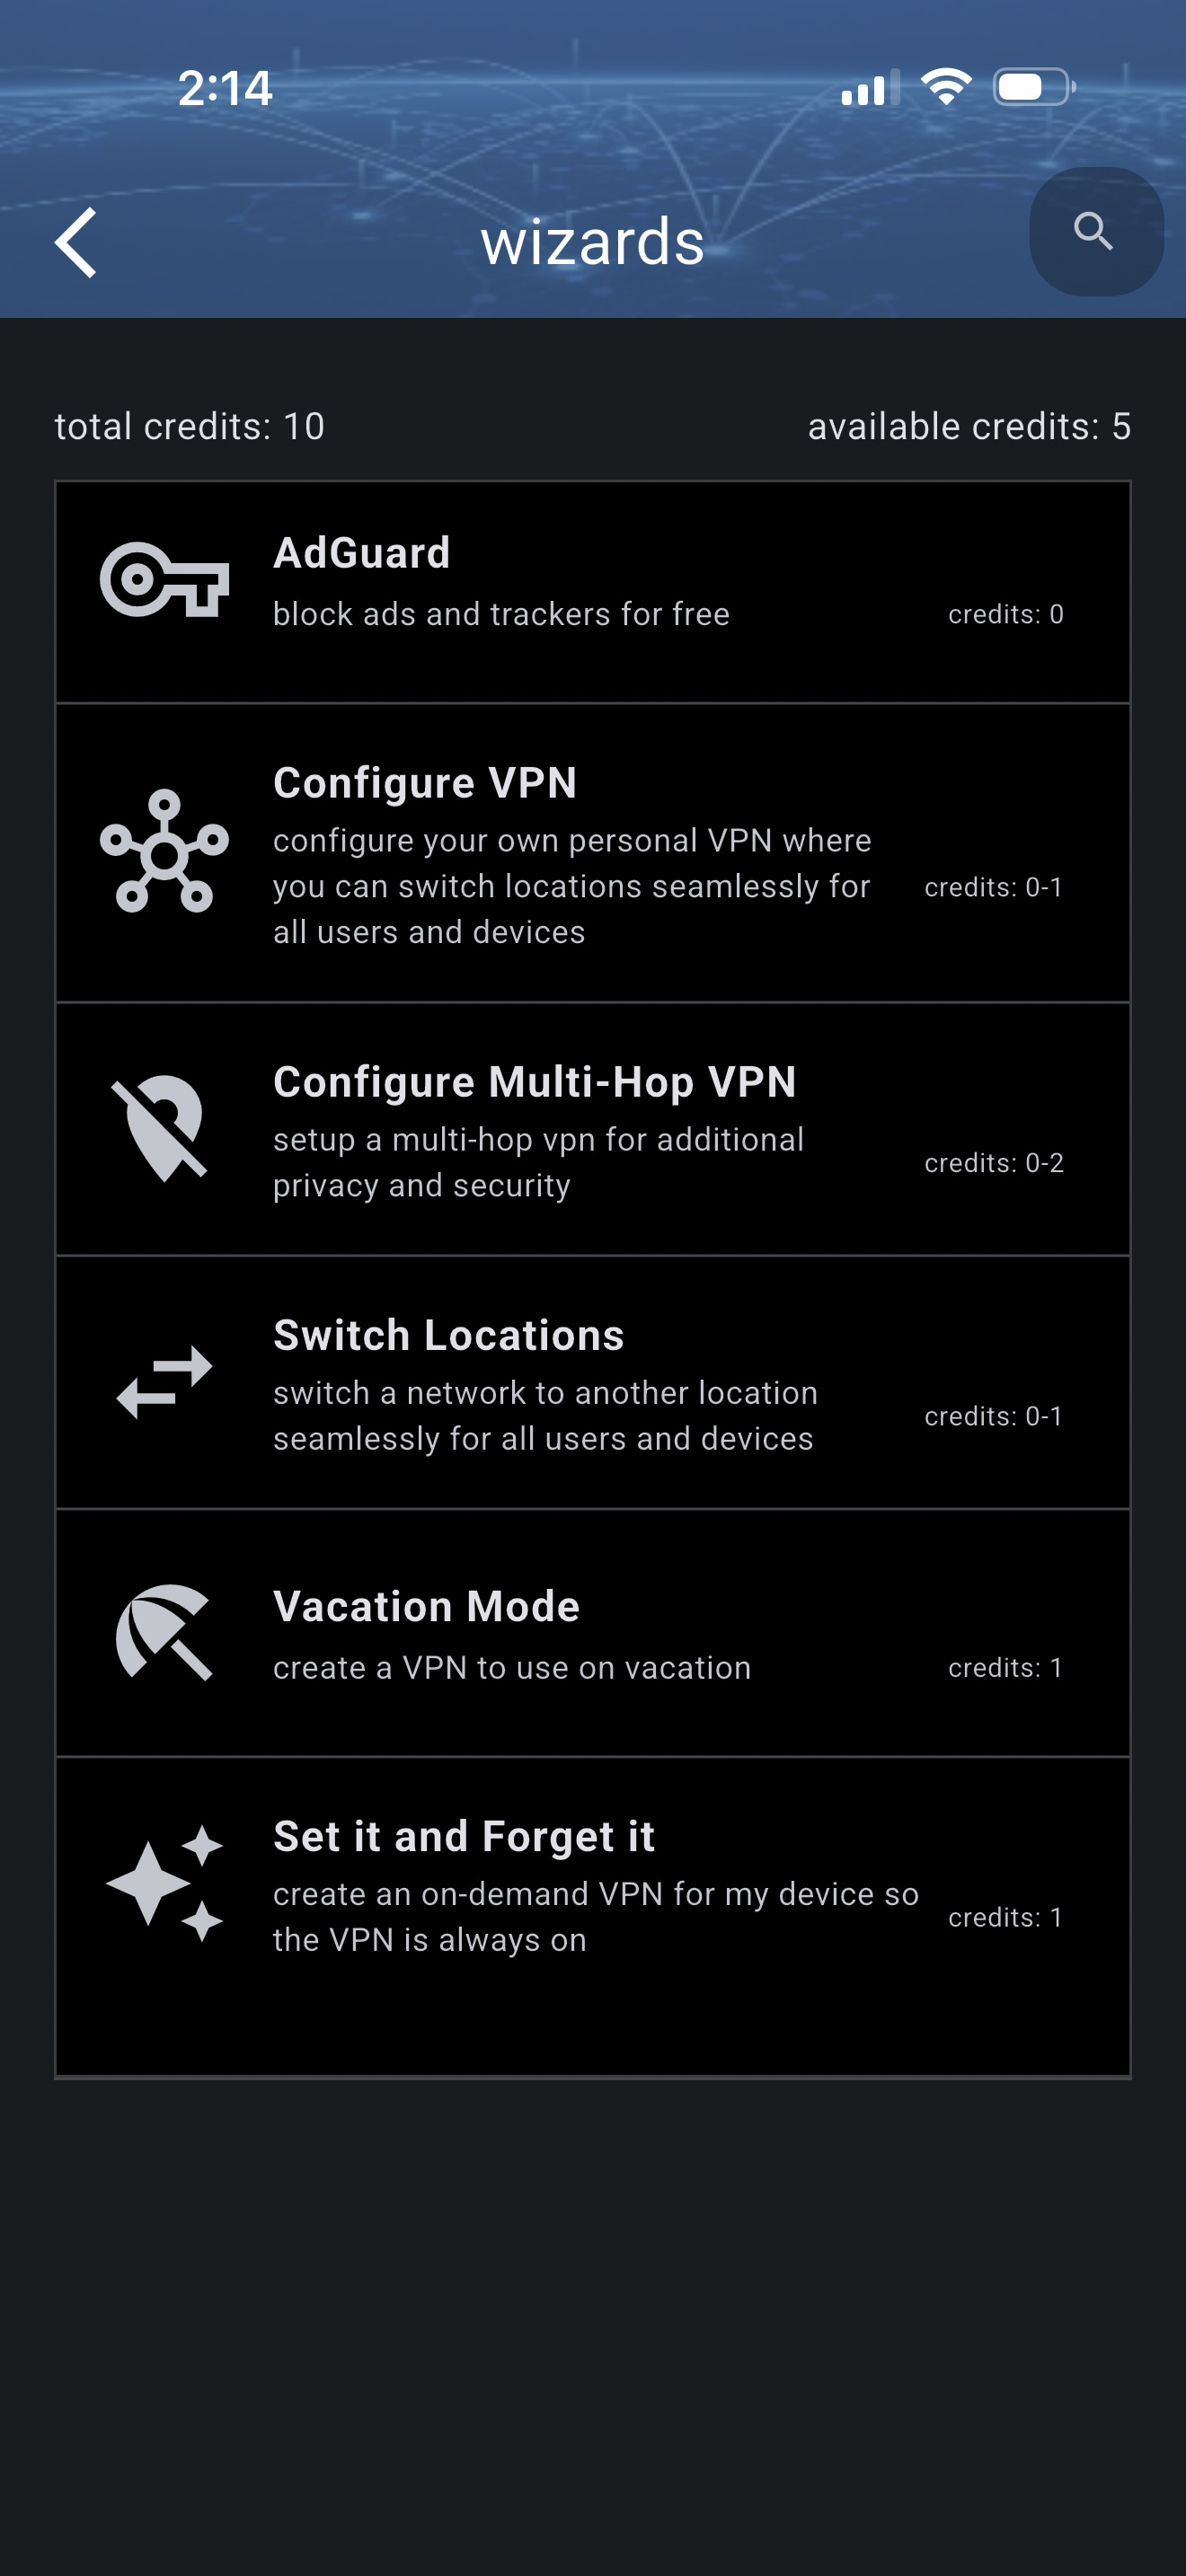Tap credits: 0-2 on Multi-Hop row
Screen dimensions: 1186x2576
(x=994, y=1162)
